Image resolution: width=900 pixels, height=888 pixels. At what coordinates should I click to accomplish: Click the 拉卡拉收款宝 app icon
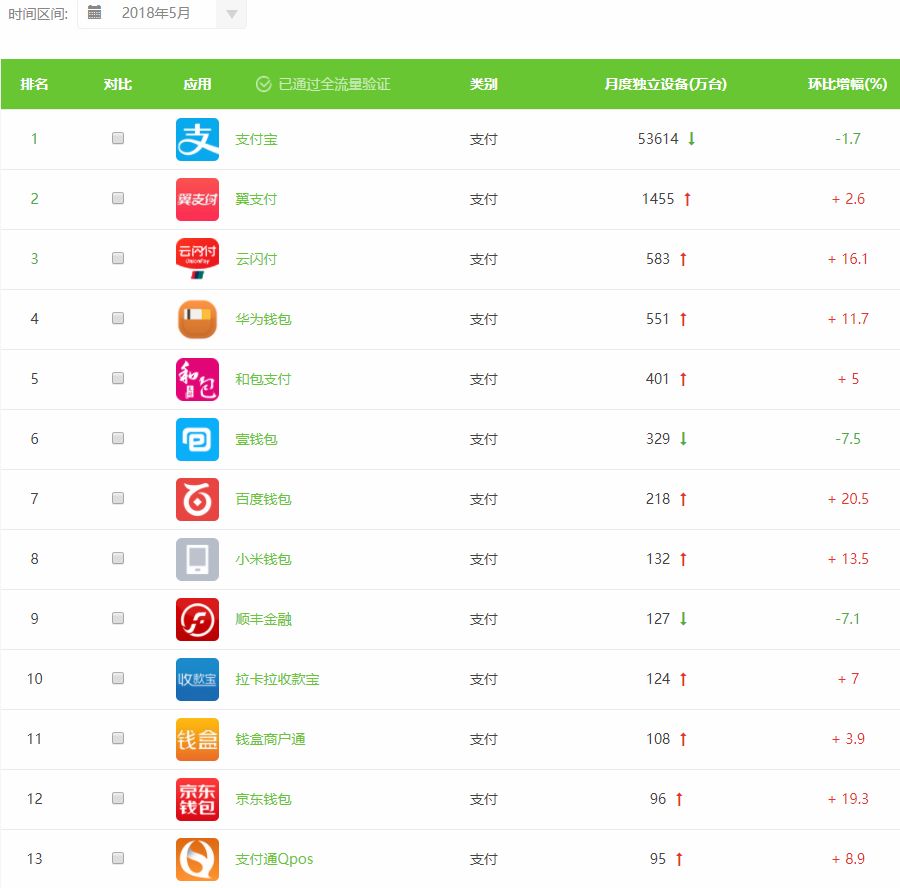tap(197, 679)
